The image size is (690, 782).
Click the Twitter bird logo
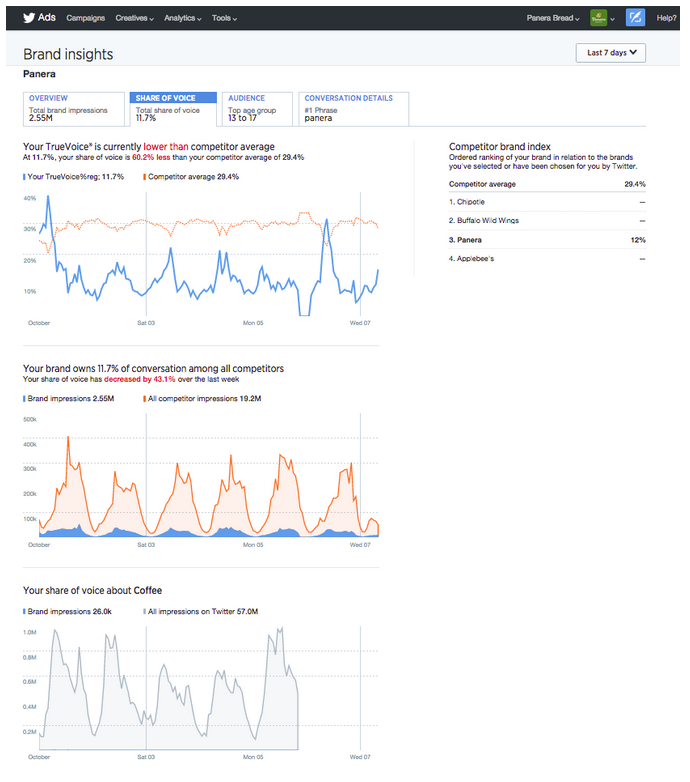click(x=30, y=17)
